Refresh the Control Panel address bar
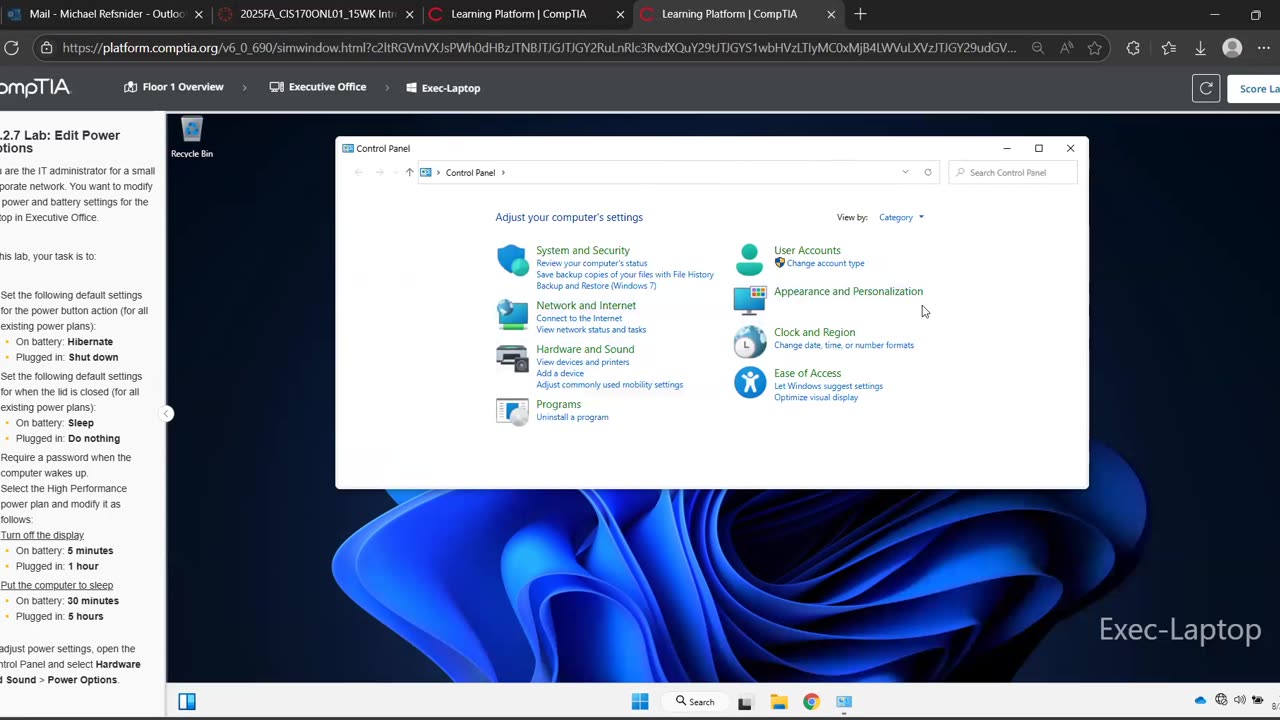 [x=928, y=172]
